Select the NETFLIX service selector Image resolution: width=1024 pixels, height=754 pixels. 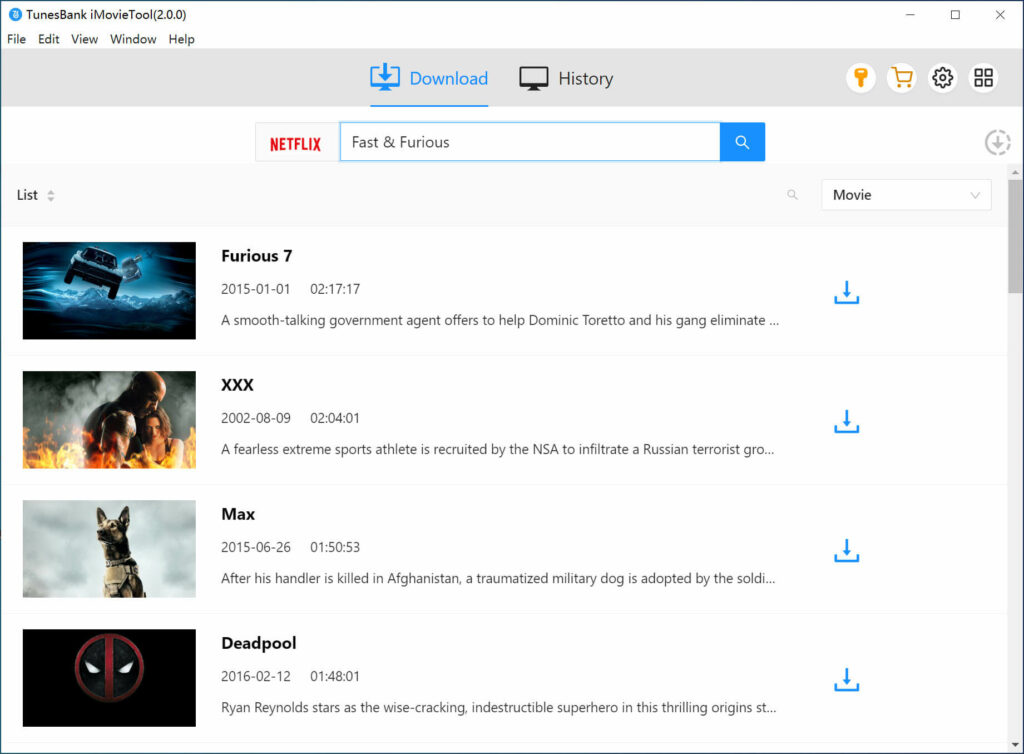(296, 143)
